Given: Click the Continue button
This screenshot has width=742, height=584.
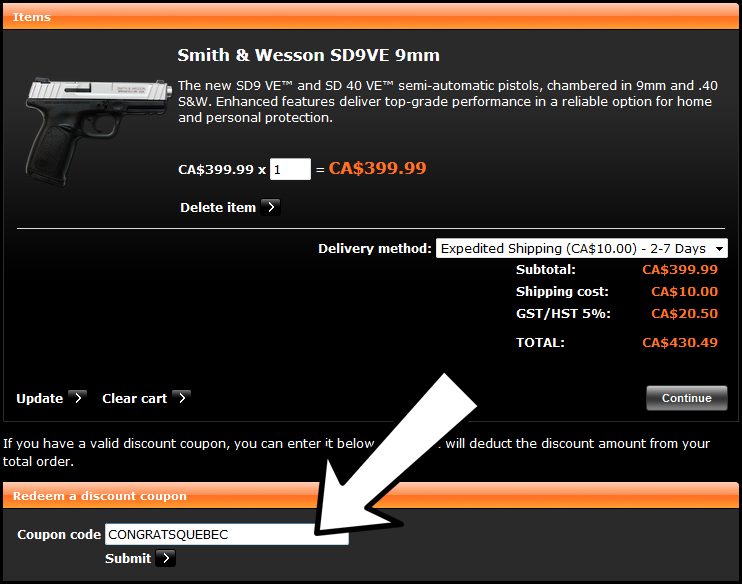Looking at the screenshot, I should point(687,398).
